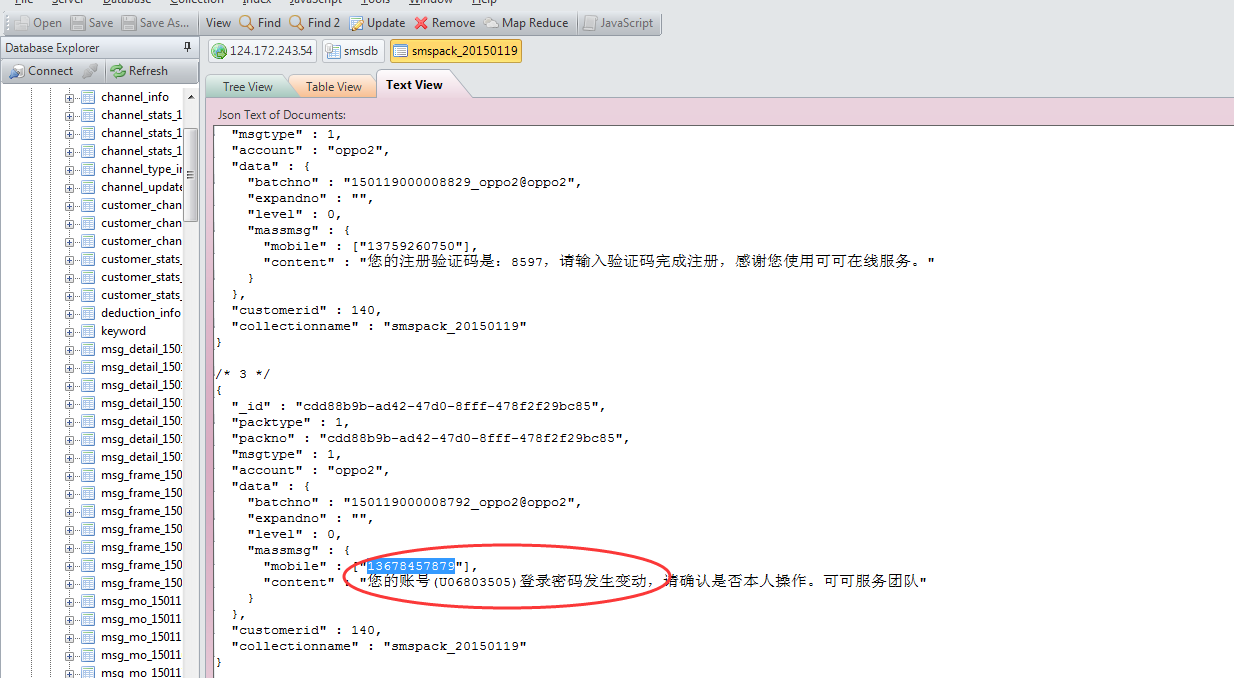The image size is (1234, 678).
Task: Refresh the Database Explorer tree
Action: (x=139, y=71)
